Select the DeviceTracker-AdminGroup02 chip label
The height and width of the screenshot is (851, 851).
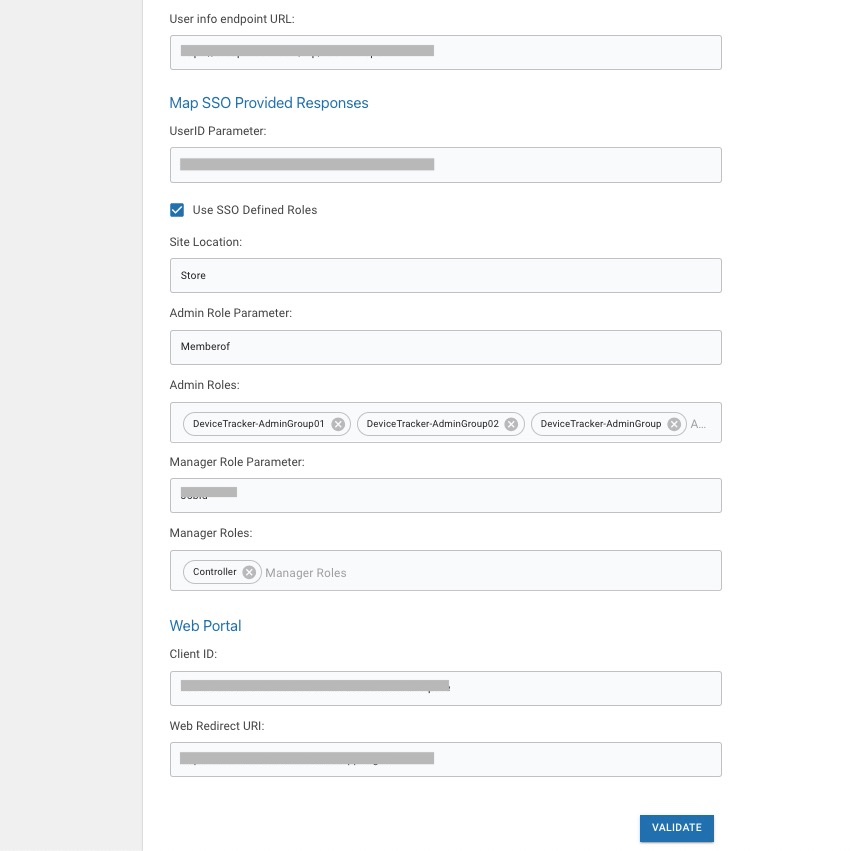pos(432,424)
